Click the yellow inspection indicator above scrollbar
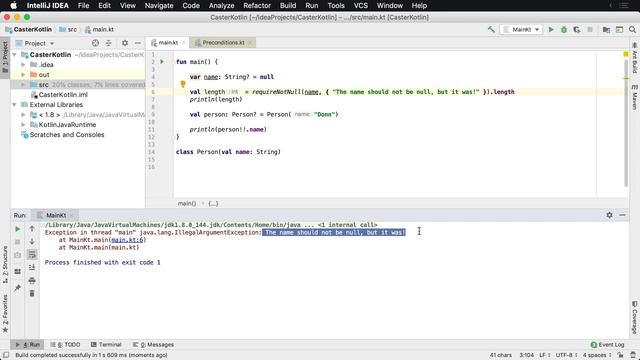Viewport: 640px width, 360px height. point(626,54)
